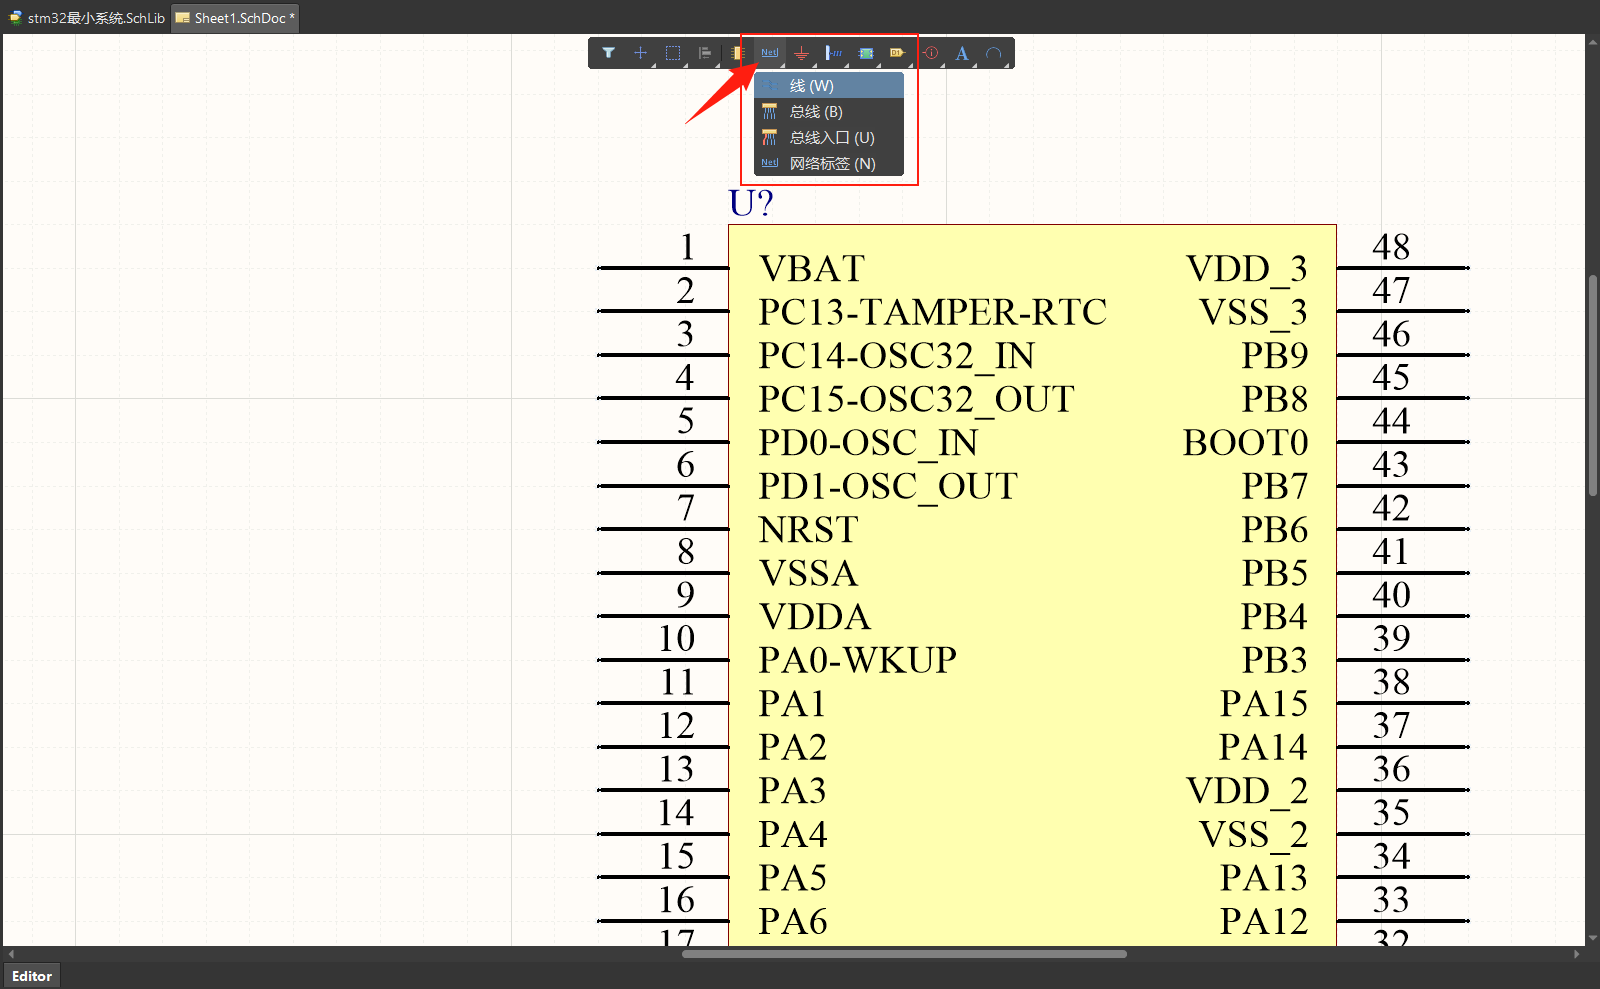Select the PA3 pin label
Image resolution: width=1600 pixels, height=989 pixels.
tap(792, 791)
